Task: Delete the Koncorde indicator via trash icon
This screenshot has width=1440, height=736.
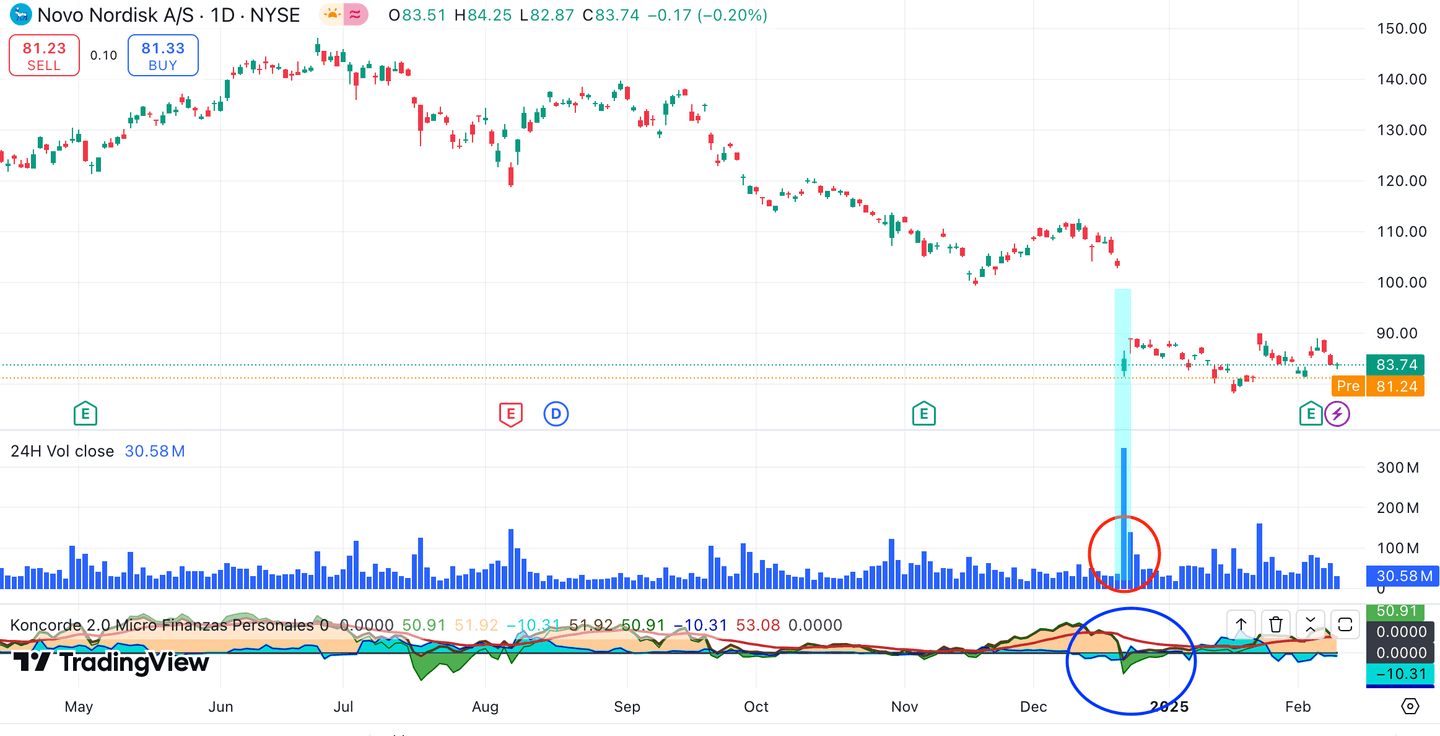Action: tap(1276, 624)
